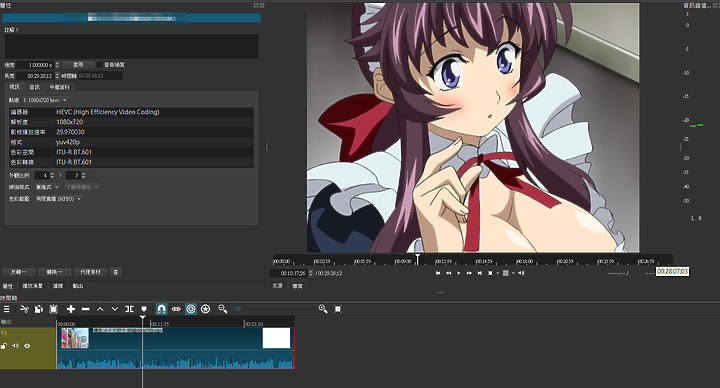Ripple delete with the minus icon
This screenshot has width=720, height=388.
coord(85,309)
